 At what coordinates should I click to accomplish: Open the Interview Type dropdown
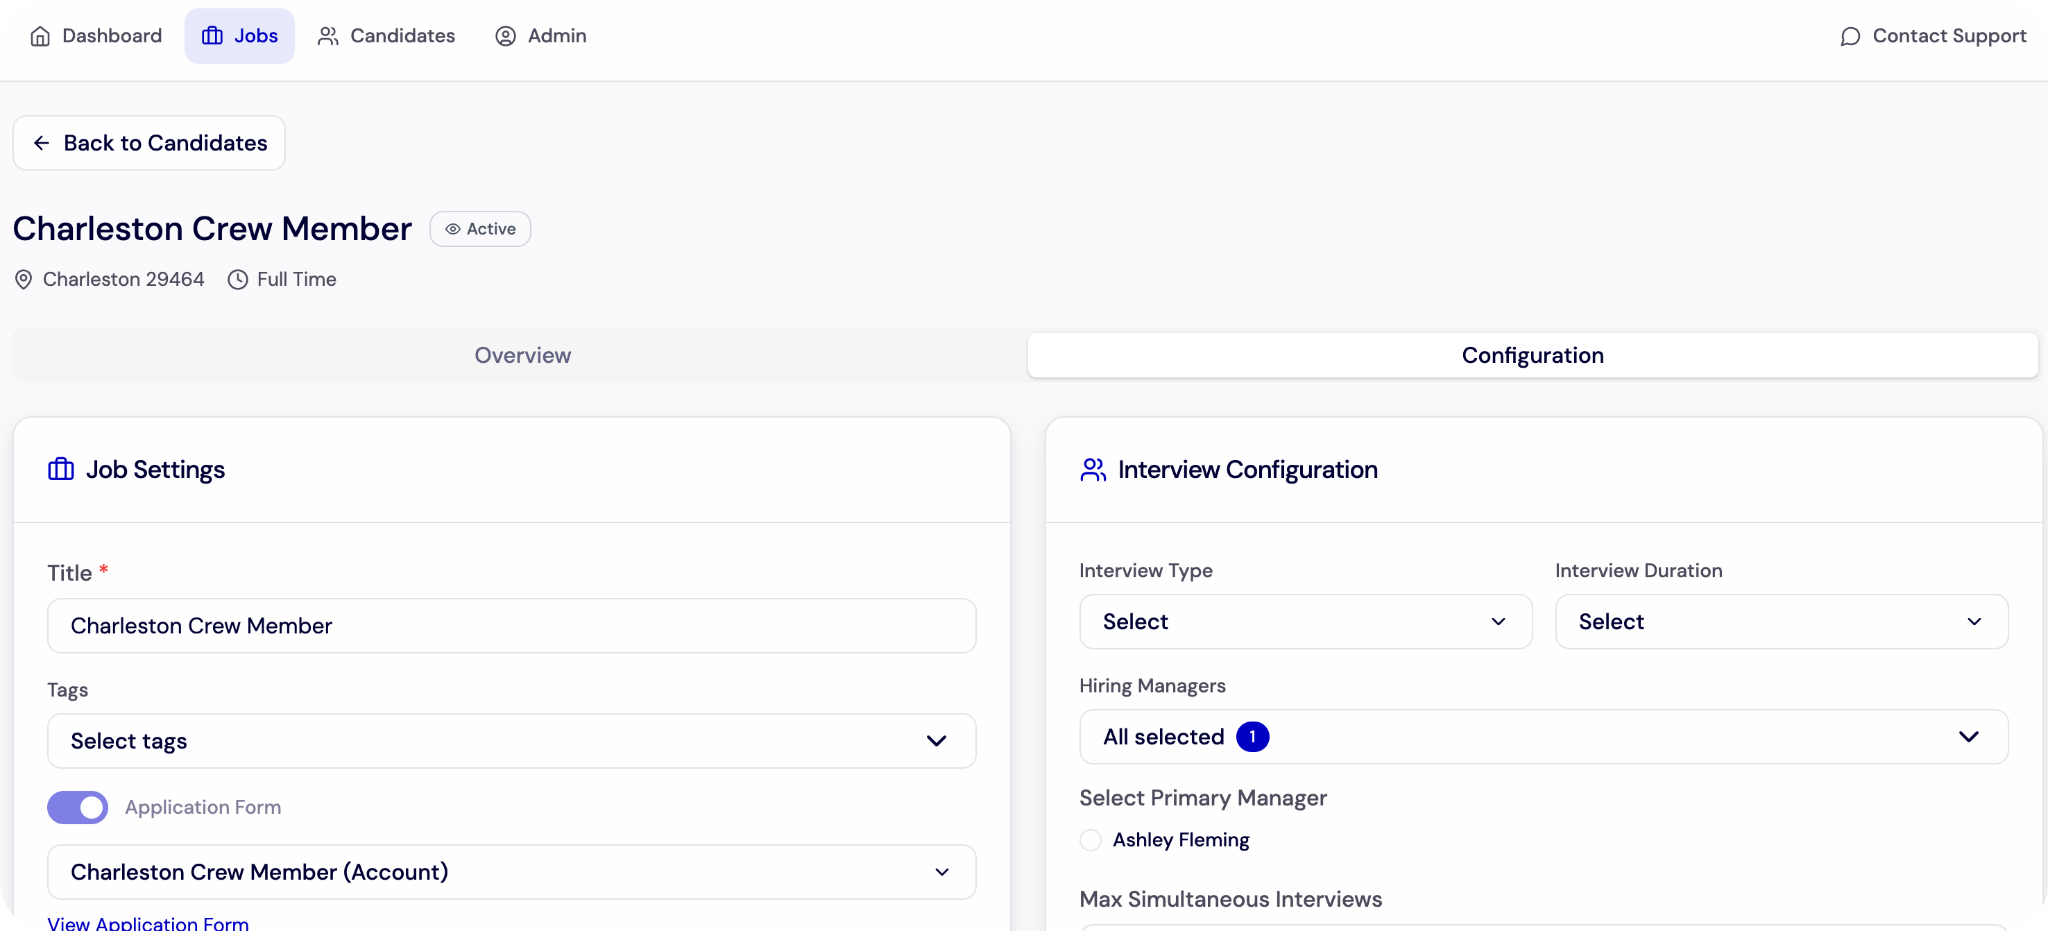(x=1306, y=622)
